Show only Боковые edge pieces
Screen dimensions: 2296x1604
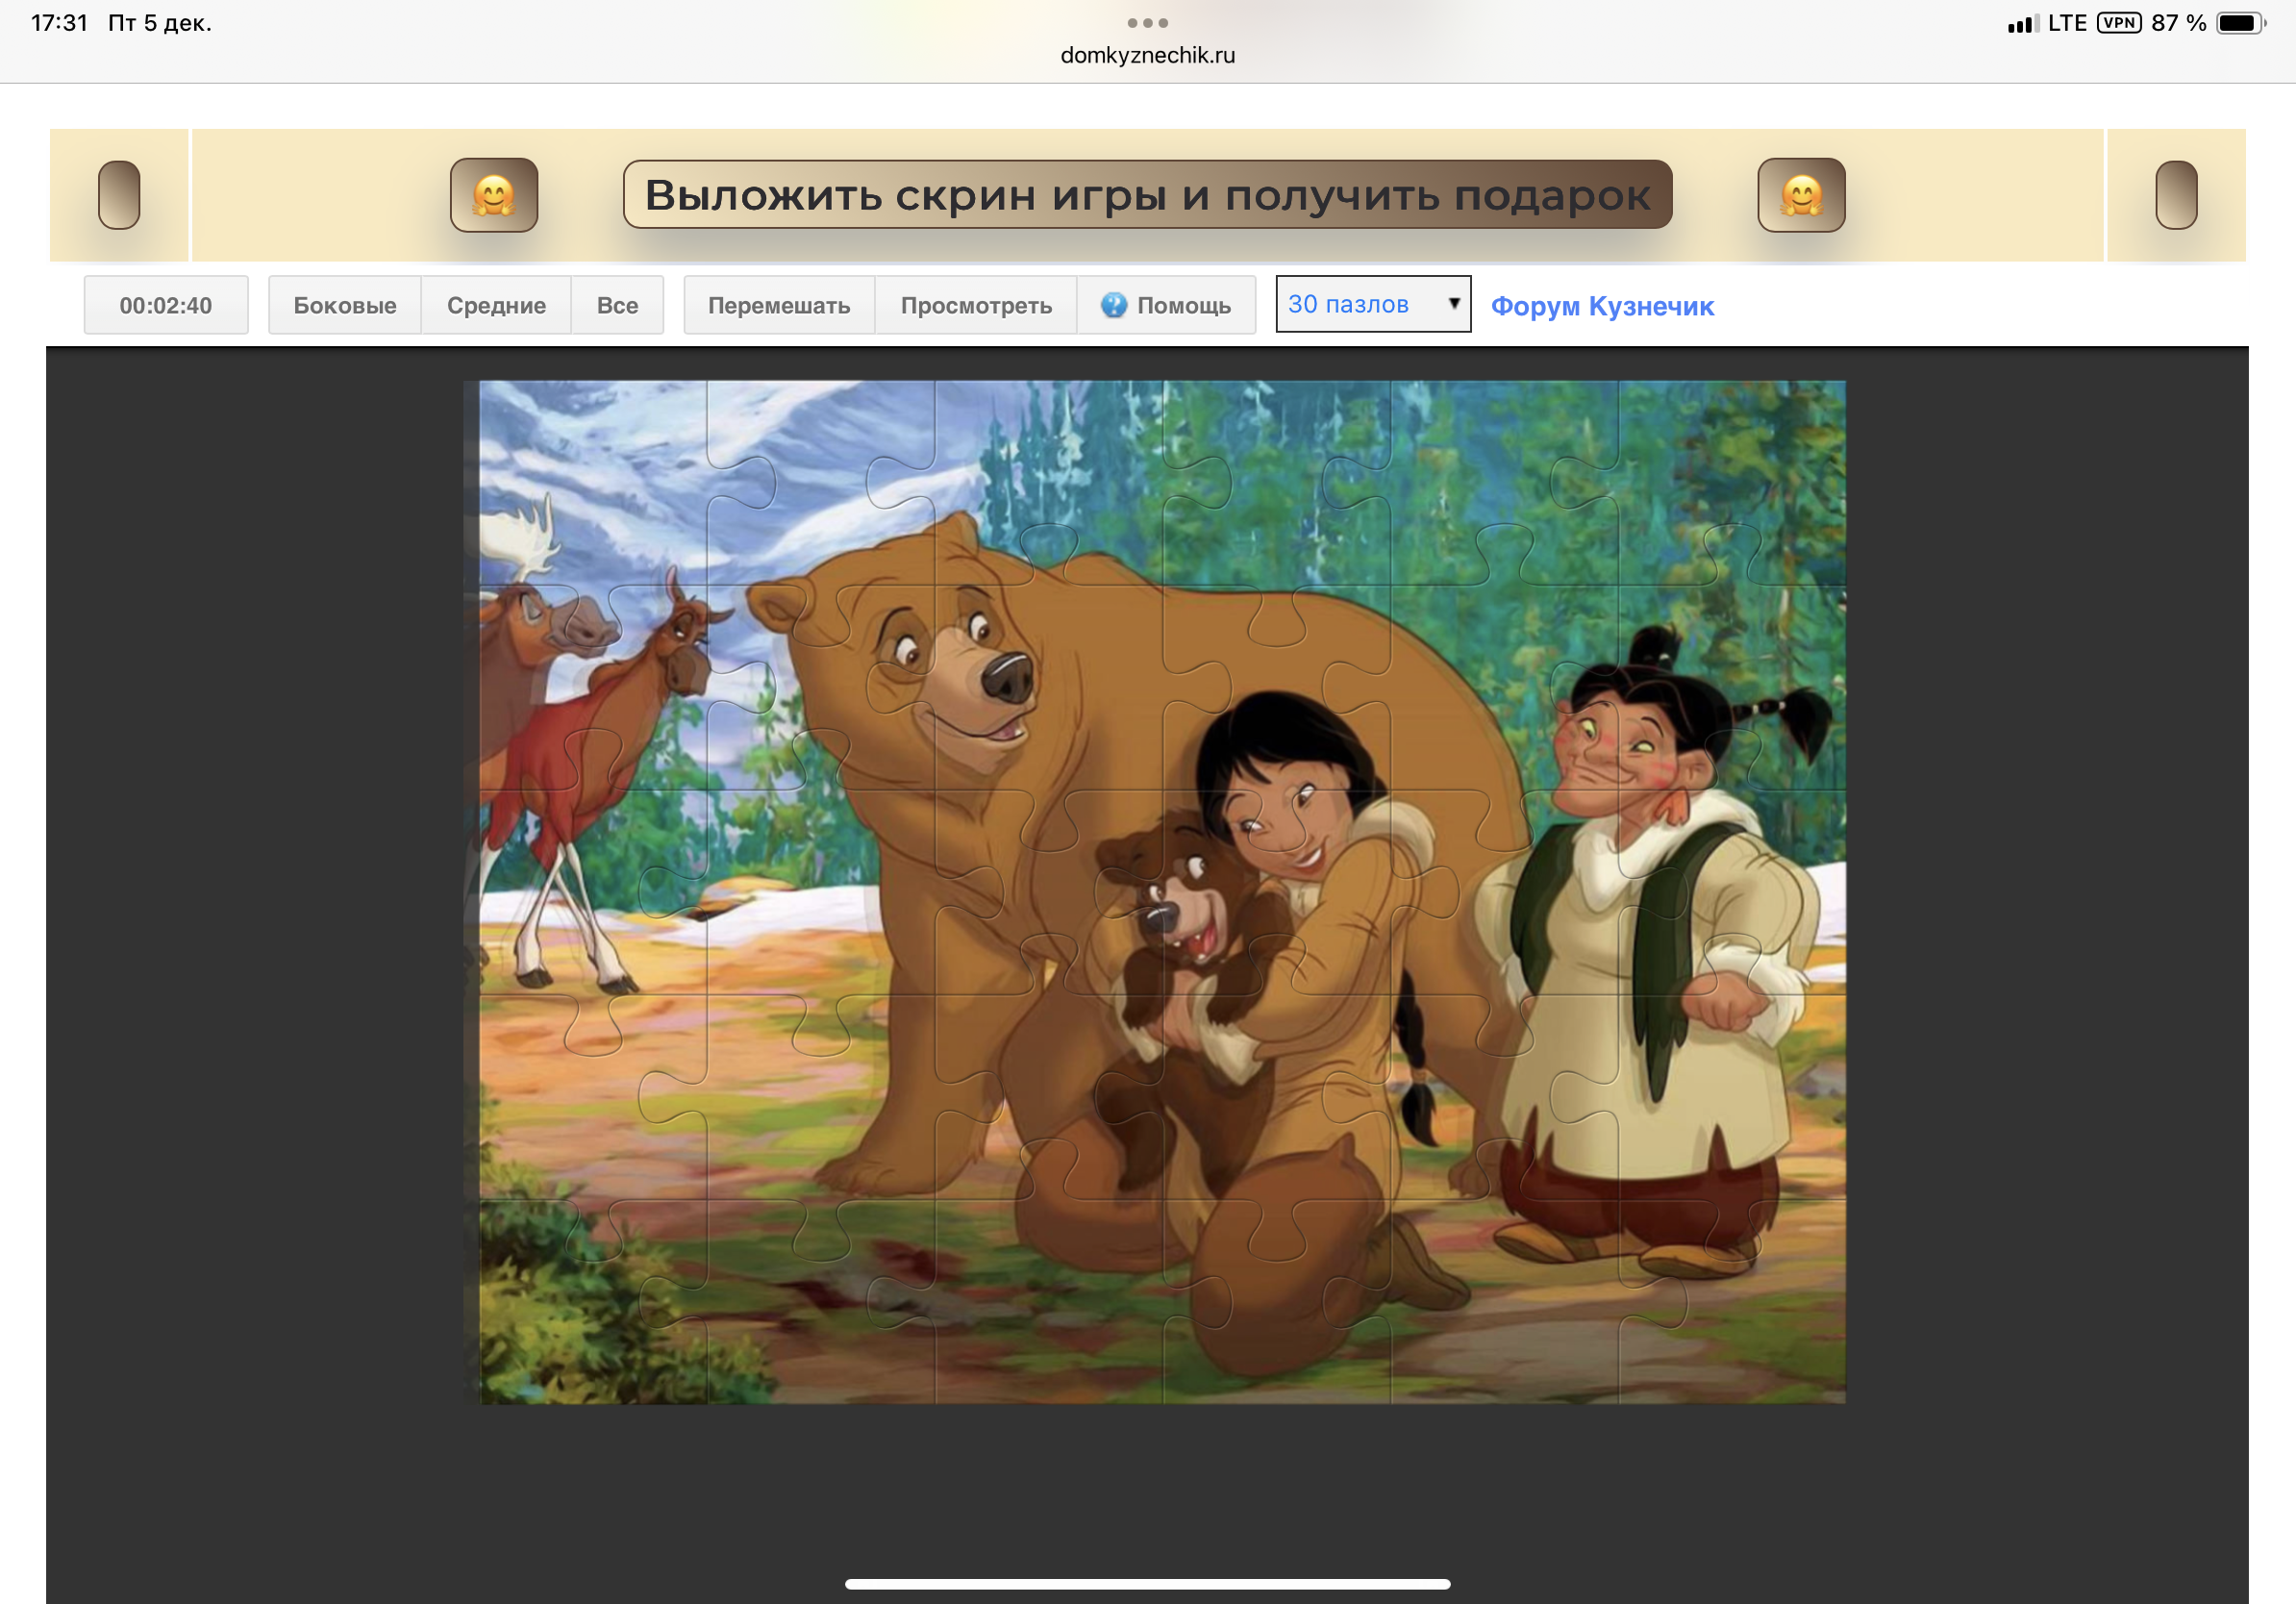coord(344,305)
